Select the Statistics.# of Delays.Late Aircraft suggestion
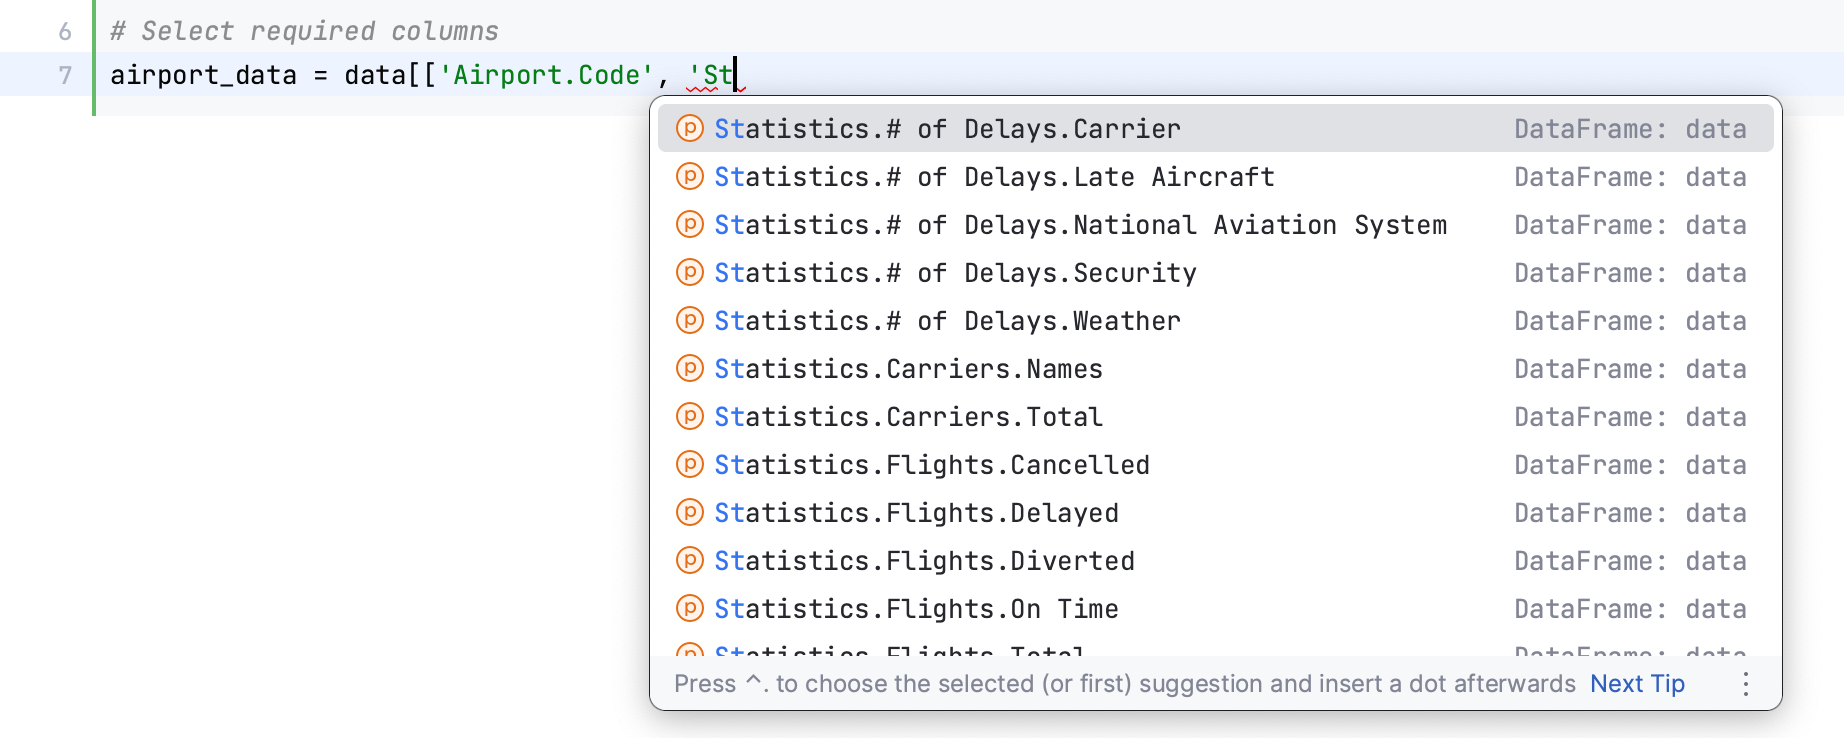Image resolution: width=1844 pixels, height=738 pixels. [x=994, y=176]
